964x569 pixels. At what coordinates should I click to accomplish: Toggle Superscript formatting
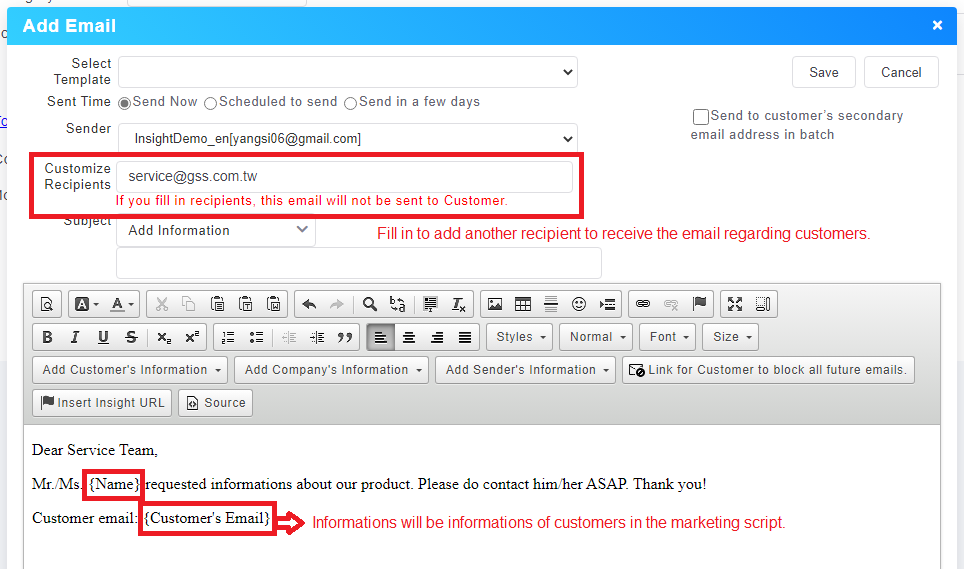[192, 337]
